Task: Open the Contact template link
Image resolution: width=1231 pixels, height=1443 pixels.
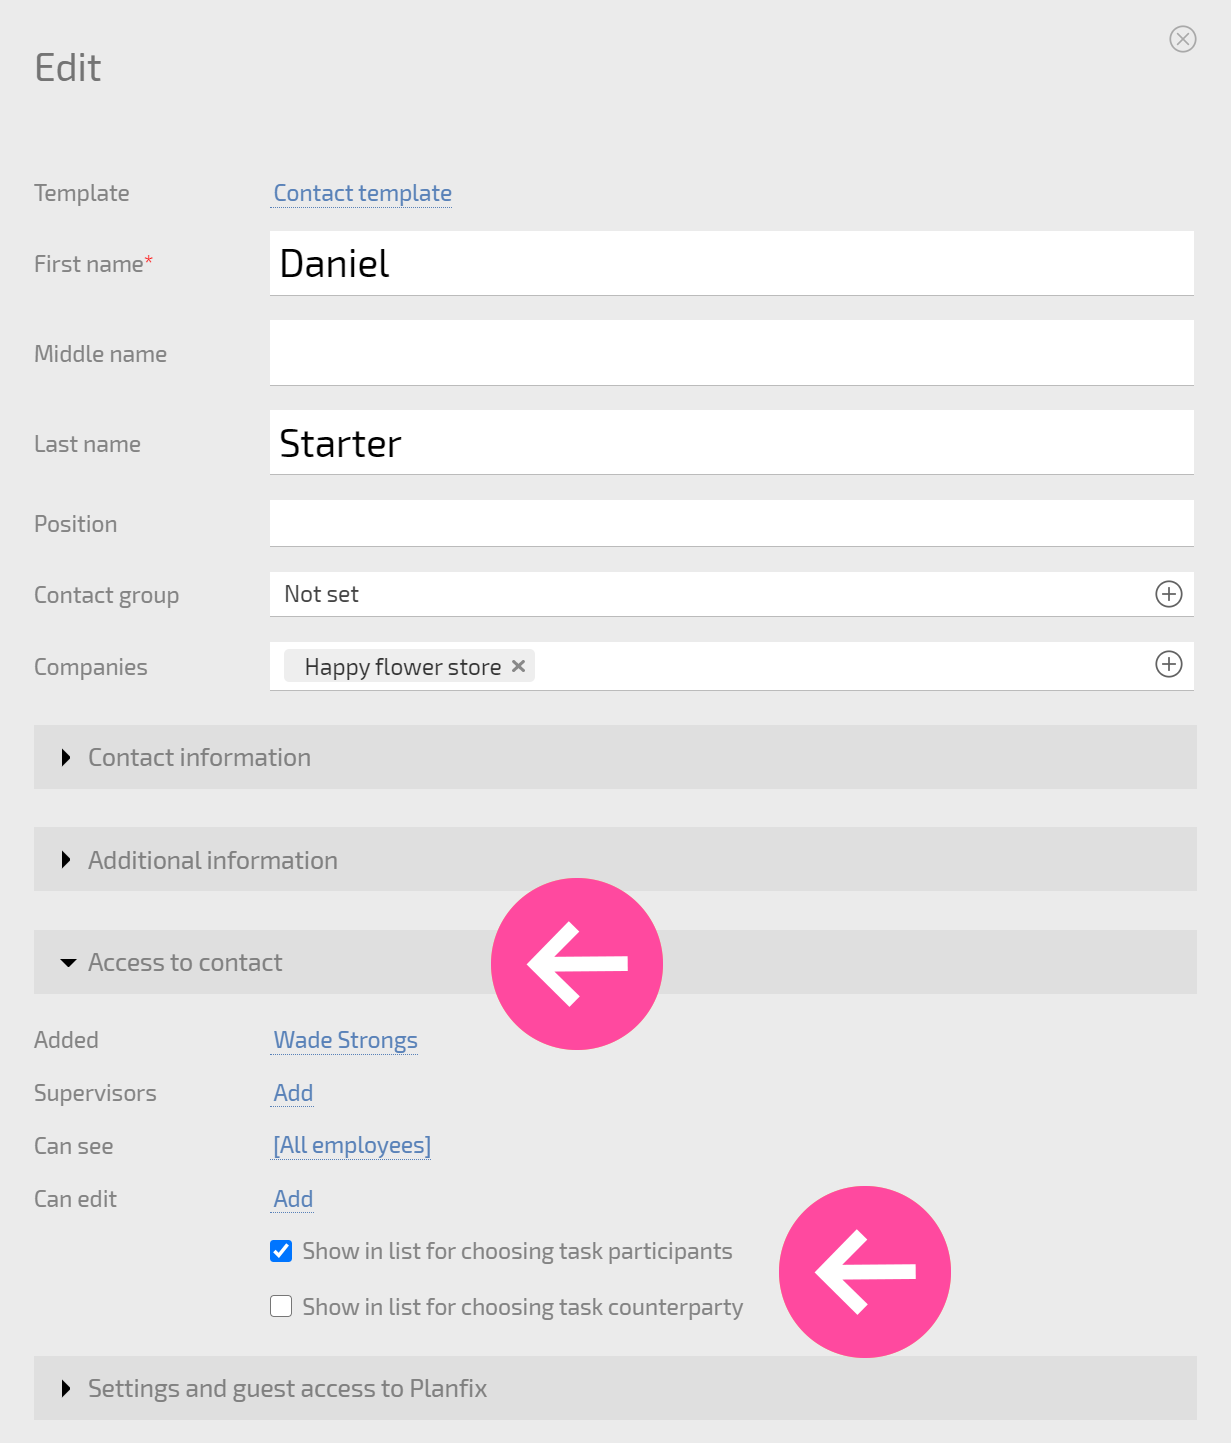Action: [363, 193]
